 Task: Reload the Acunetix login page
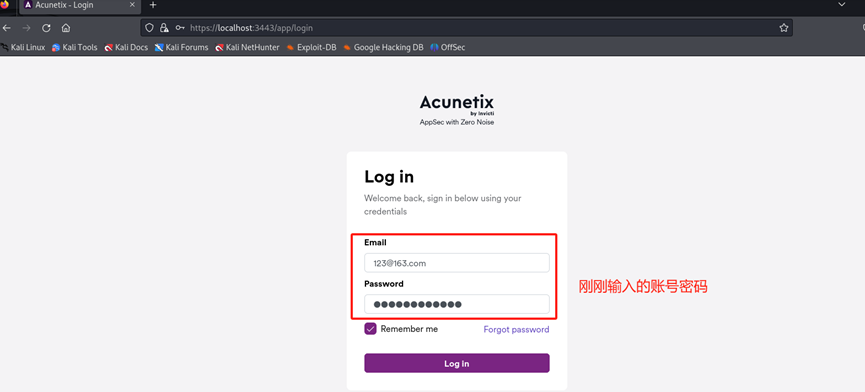coord(46,28)
